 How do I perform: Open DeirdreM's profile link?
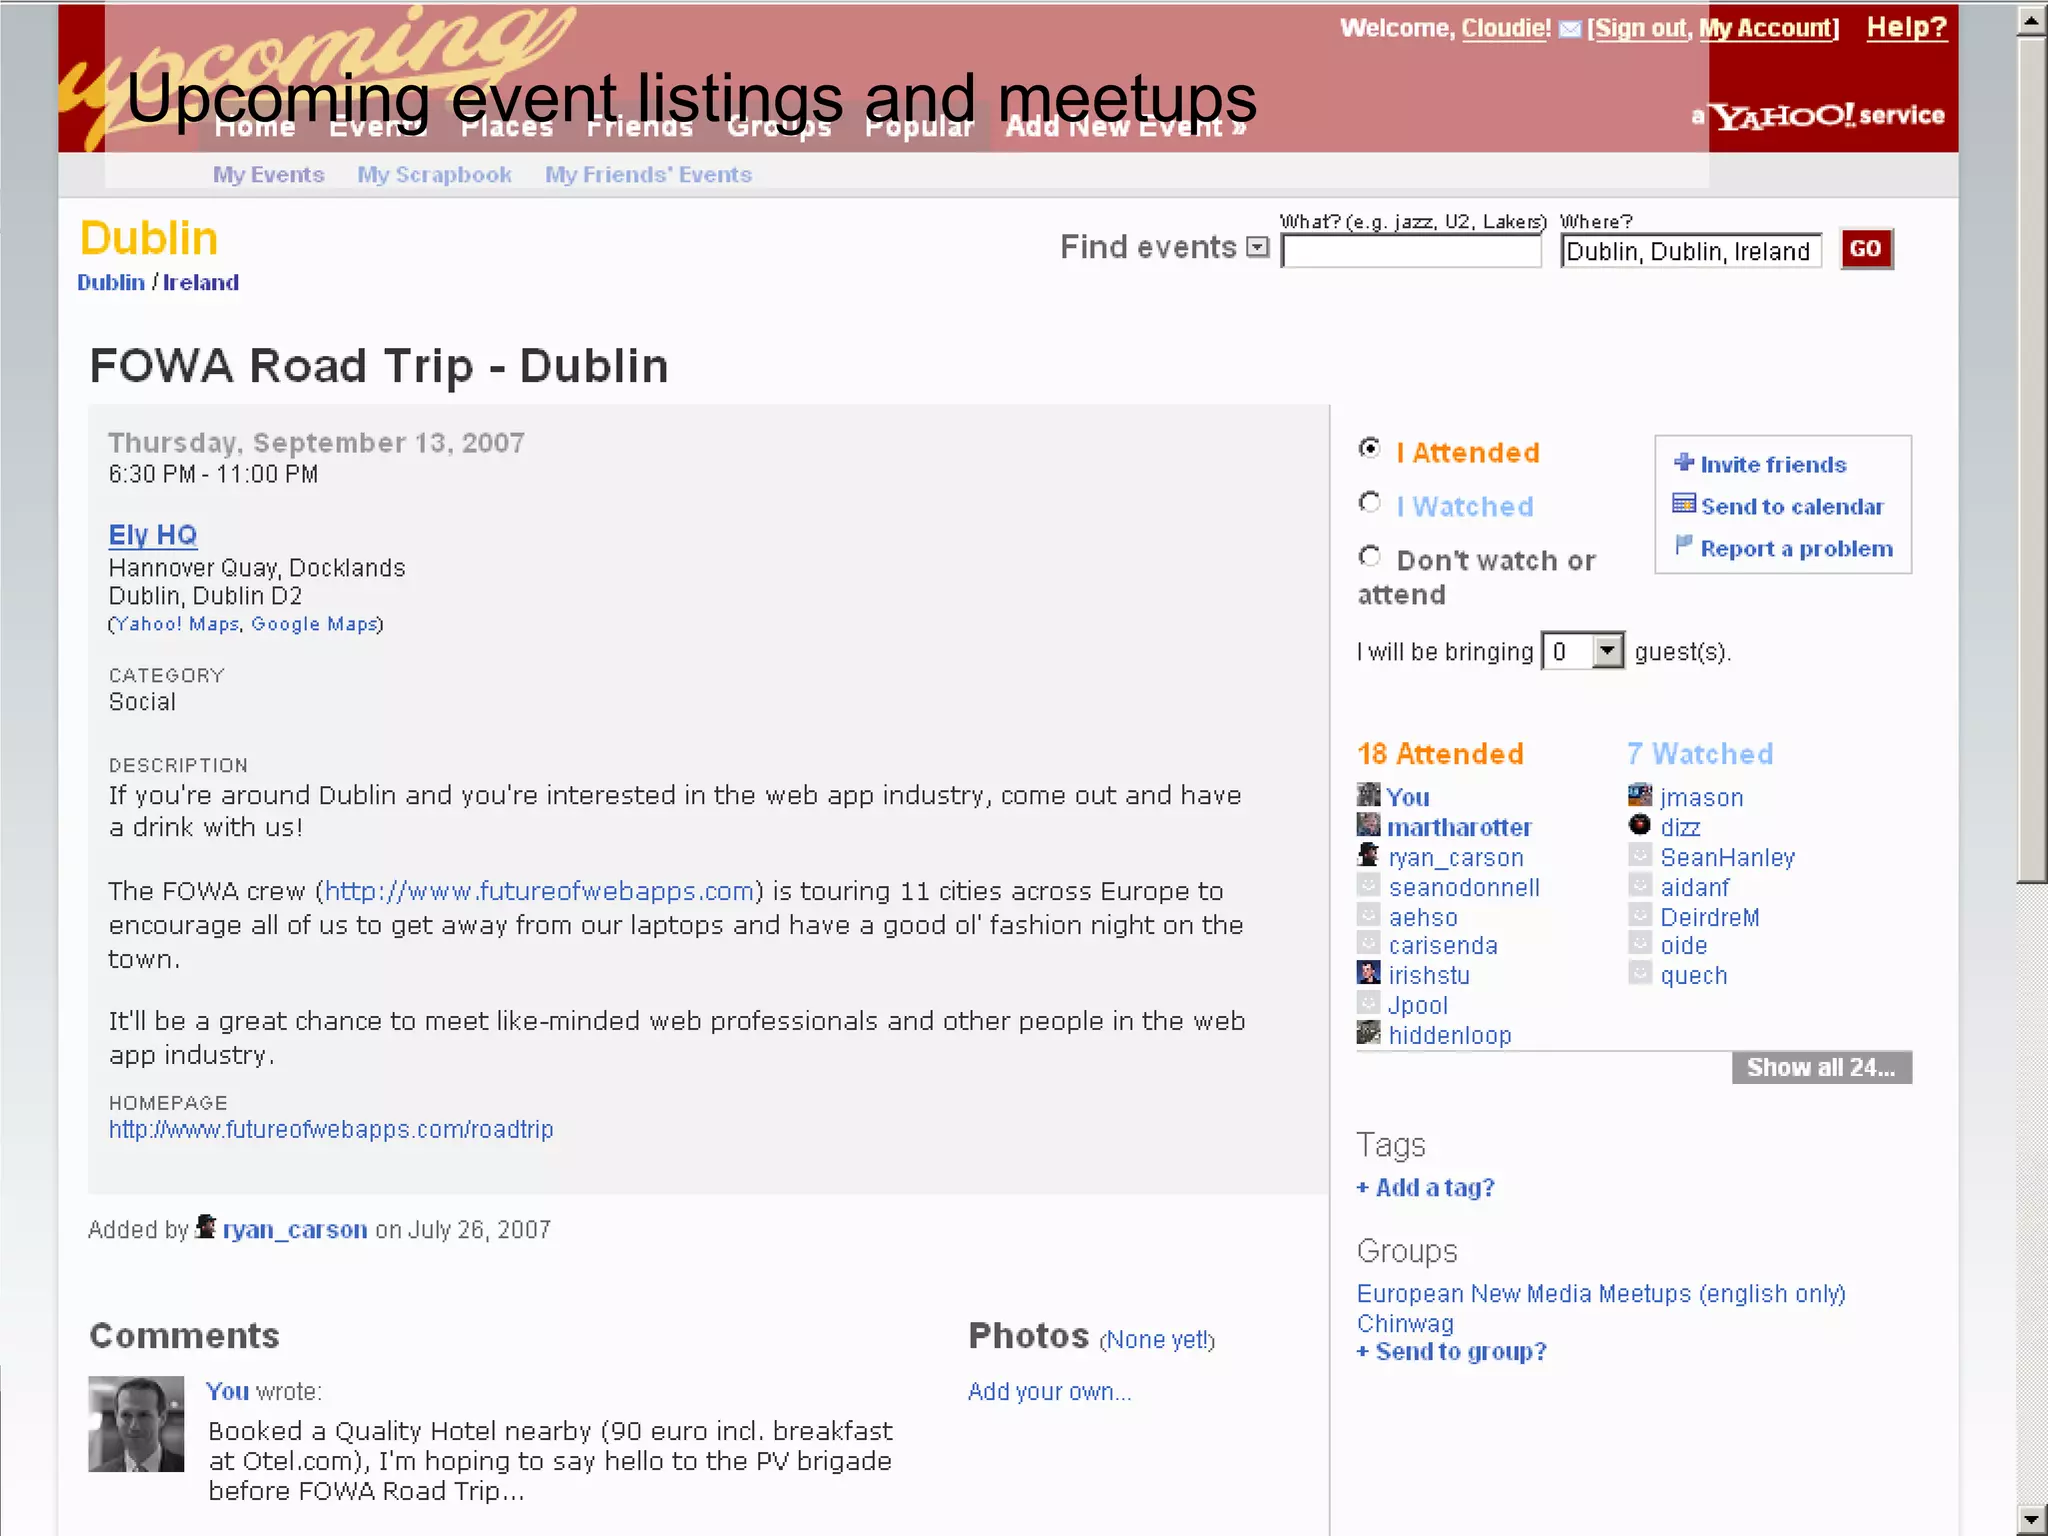point(1710,917)
